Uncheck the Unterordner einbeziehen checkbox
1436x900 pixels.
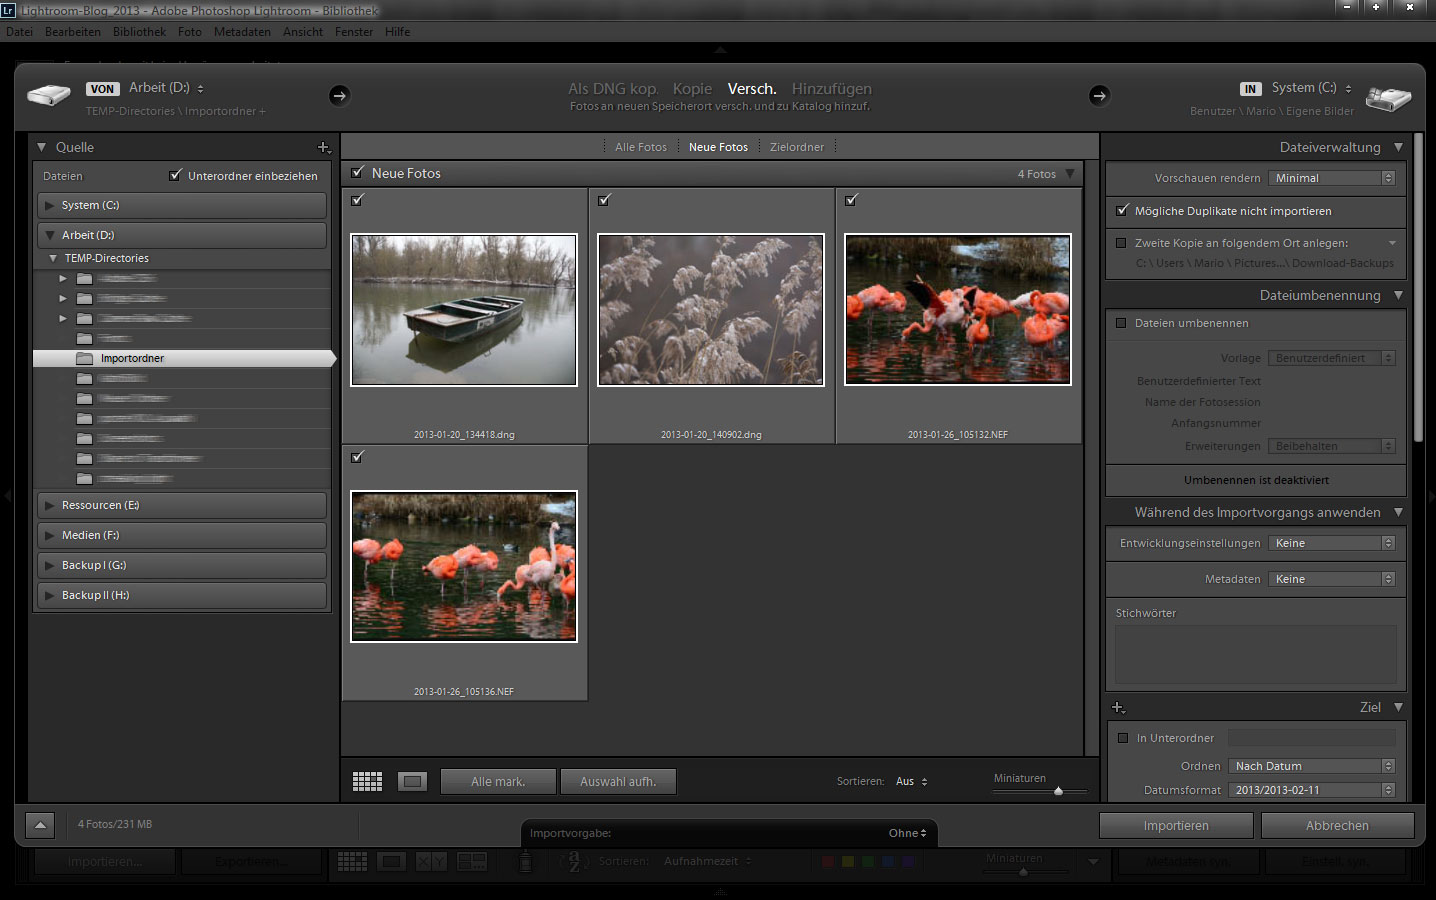(176, 175)
